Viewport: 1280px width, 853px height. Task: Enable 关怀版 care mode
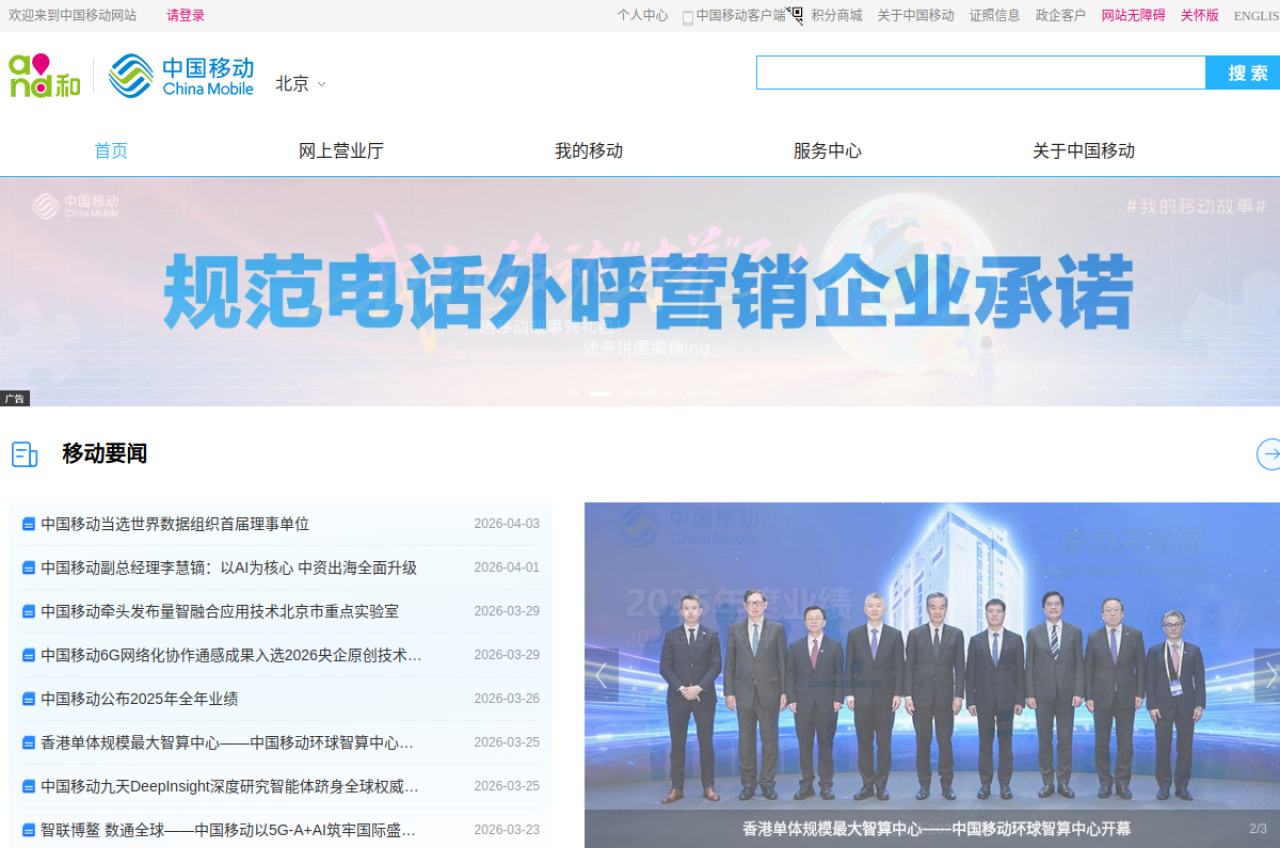pos(1199,15)
